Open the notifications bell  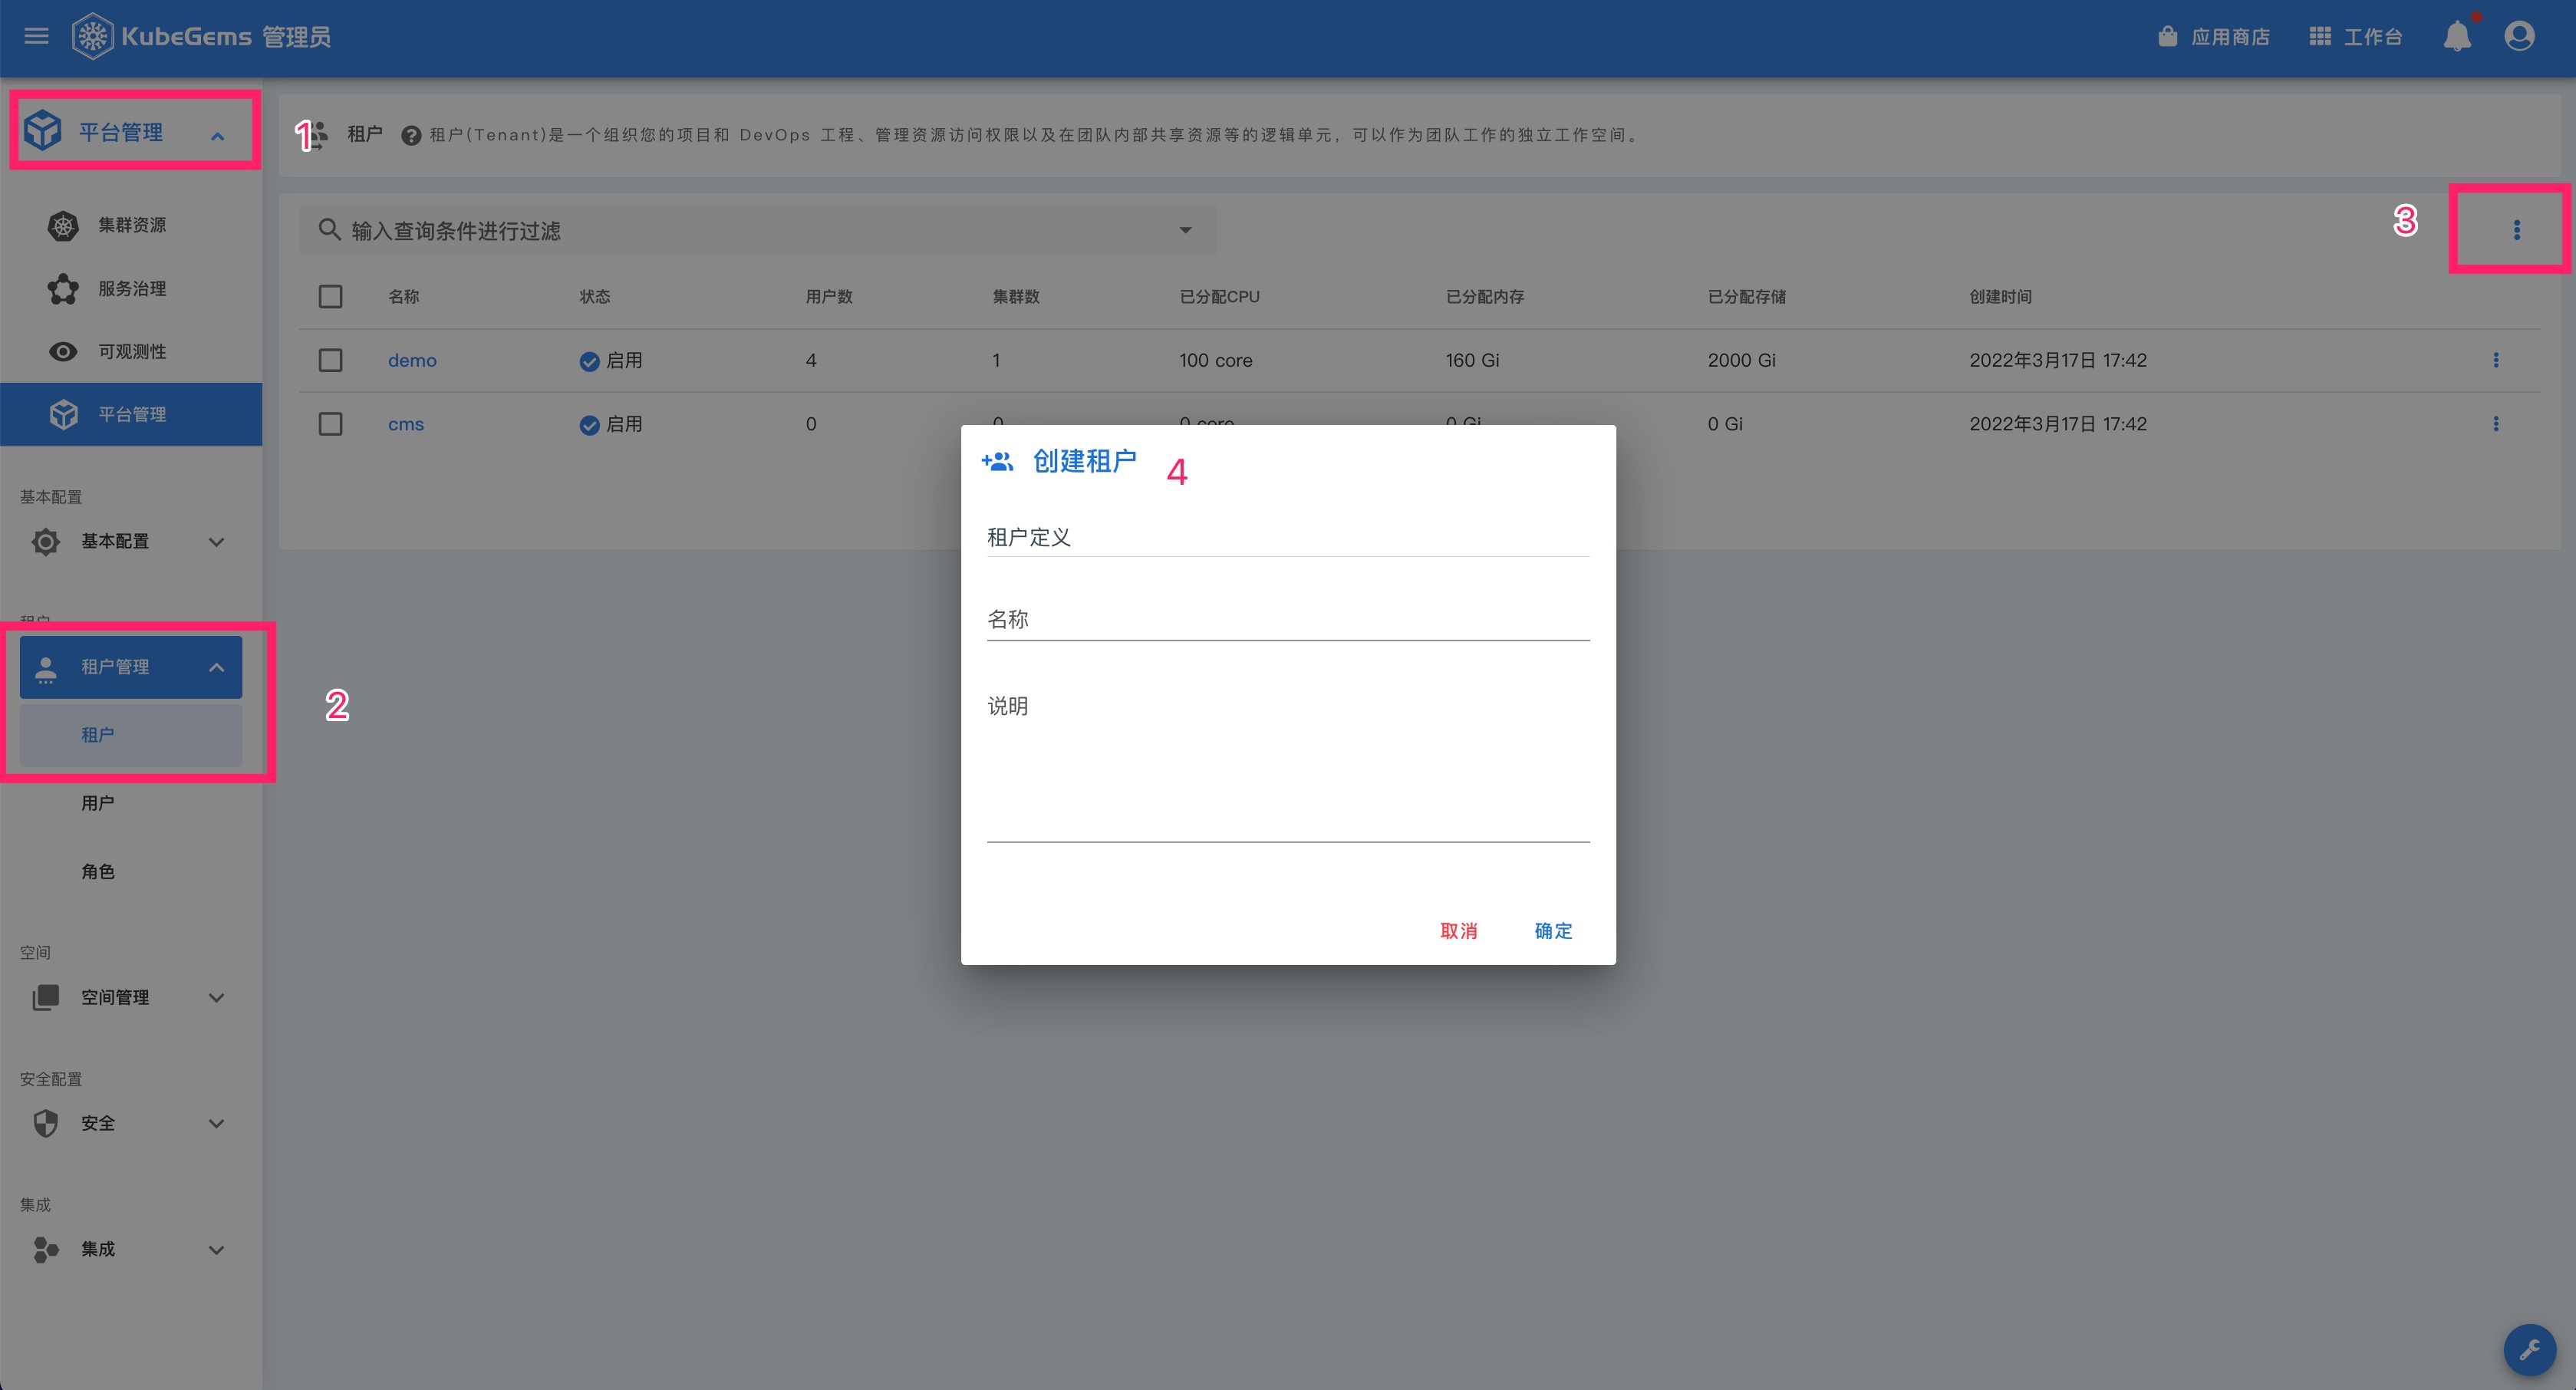(x=2456, y=37)
